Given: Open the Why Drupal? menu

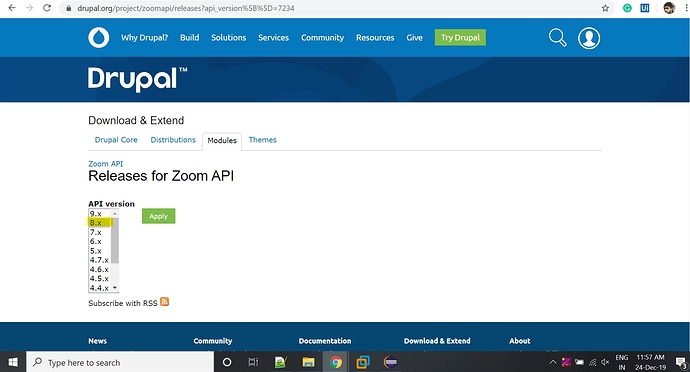Looking at the screenshot, I should point(144,37).
